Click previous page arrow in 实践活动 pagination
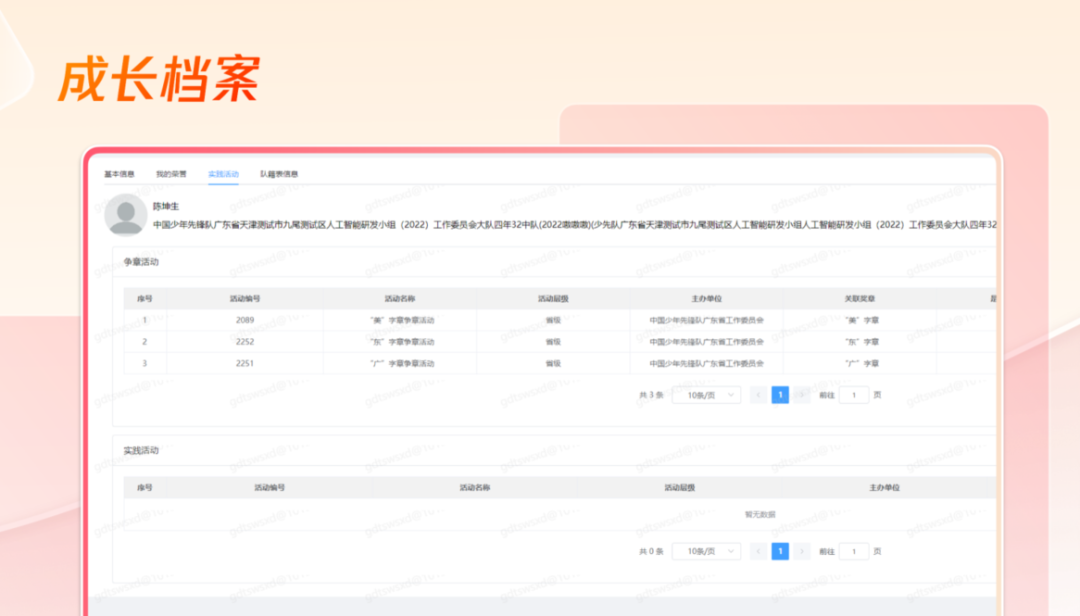 (x=758, y=551)
